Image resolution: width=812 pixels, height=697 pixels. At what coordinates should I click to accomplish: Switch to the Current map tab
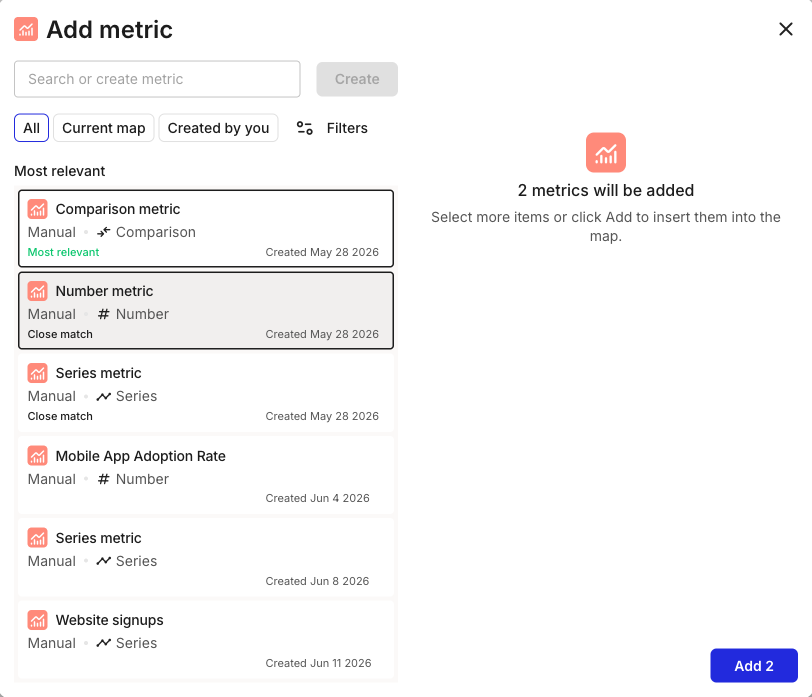tap(104, 128)
